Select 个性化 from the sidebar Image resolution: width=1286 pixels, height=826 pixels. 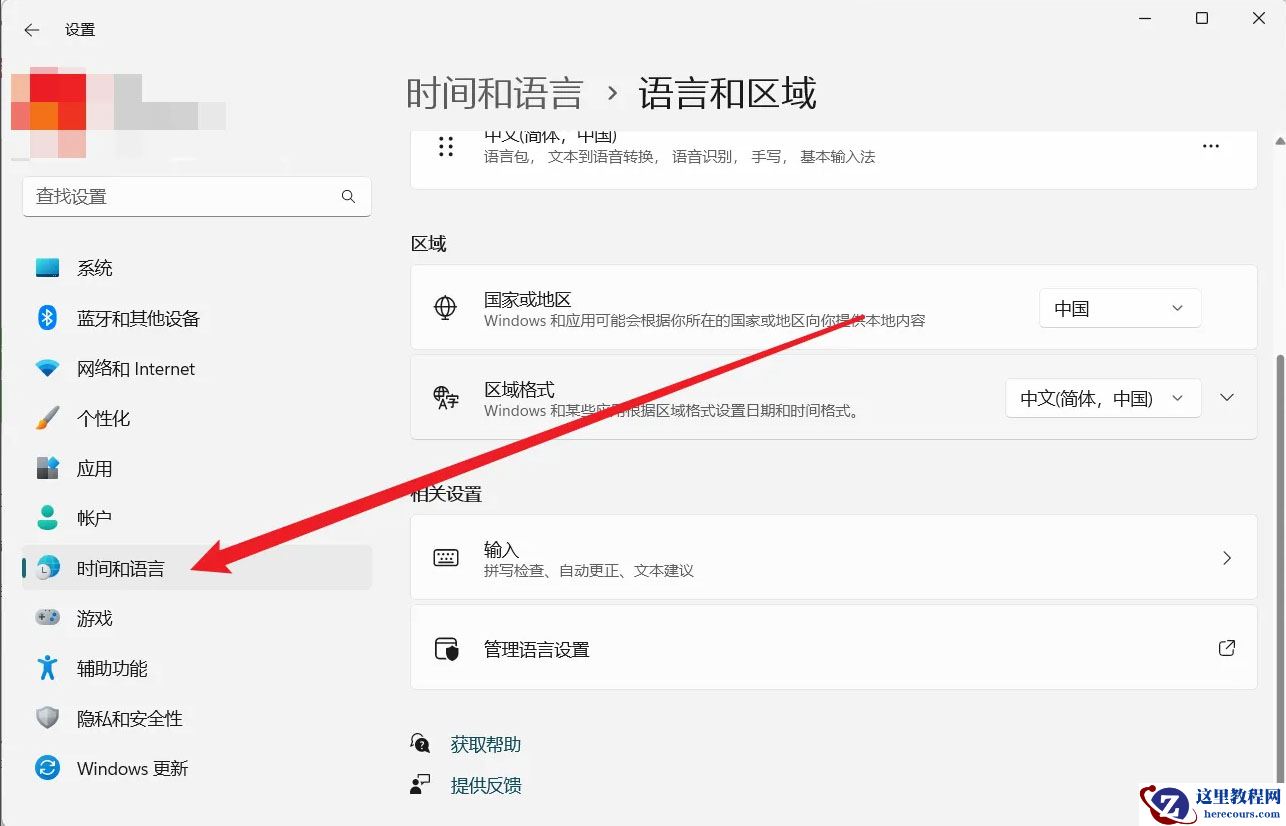pyautogui.click(x=103, y=418)
